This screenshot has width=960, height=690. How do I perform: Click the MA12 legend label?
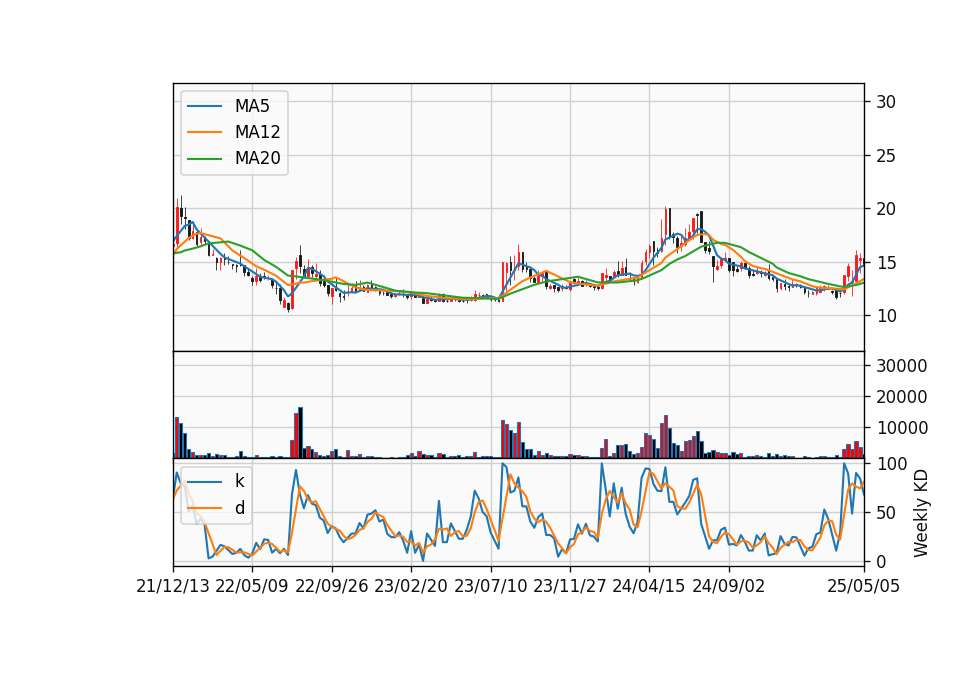(257, 132)
